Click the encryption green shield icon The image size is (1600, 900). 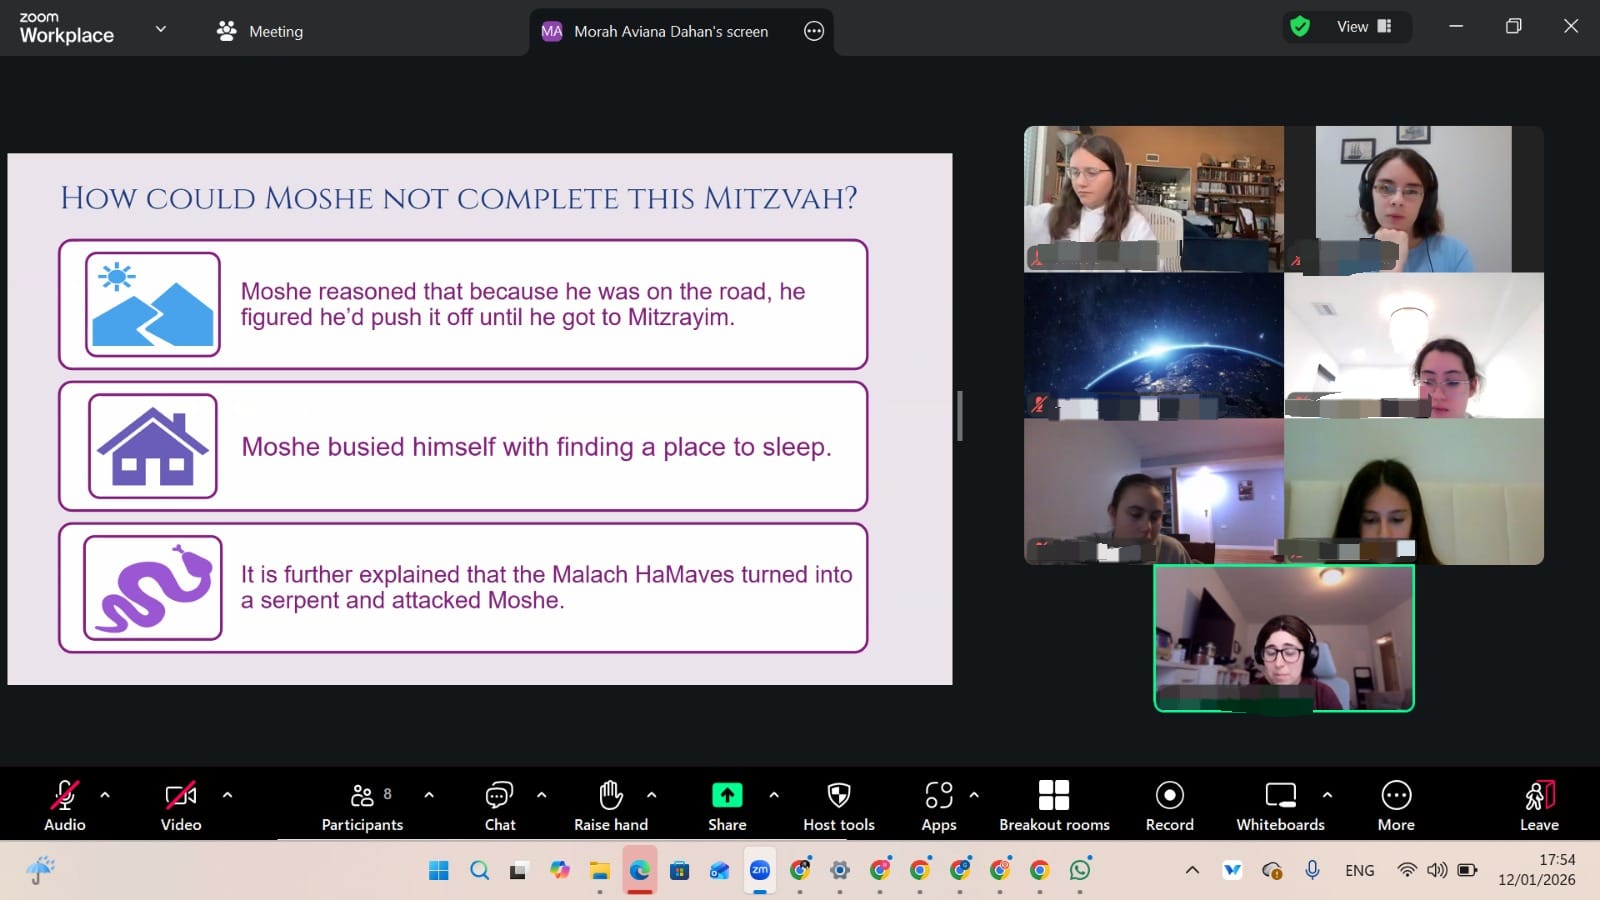click(x=1300, y=27)
